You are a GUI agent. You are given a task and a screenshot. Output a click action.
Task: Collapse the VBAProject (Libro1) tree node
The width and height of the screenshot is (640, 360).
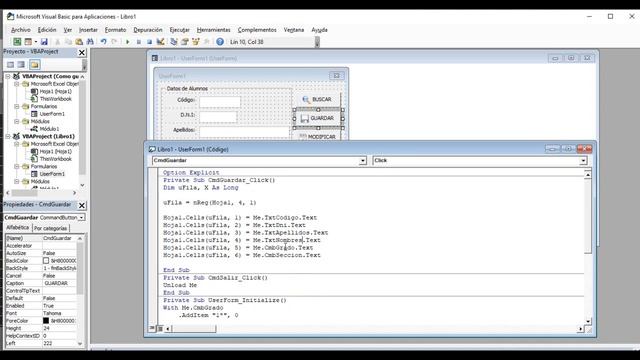(8, 136)
